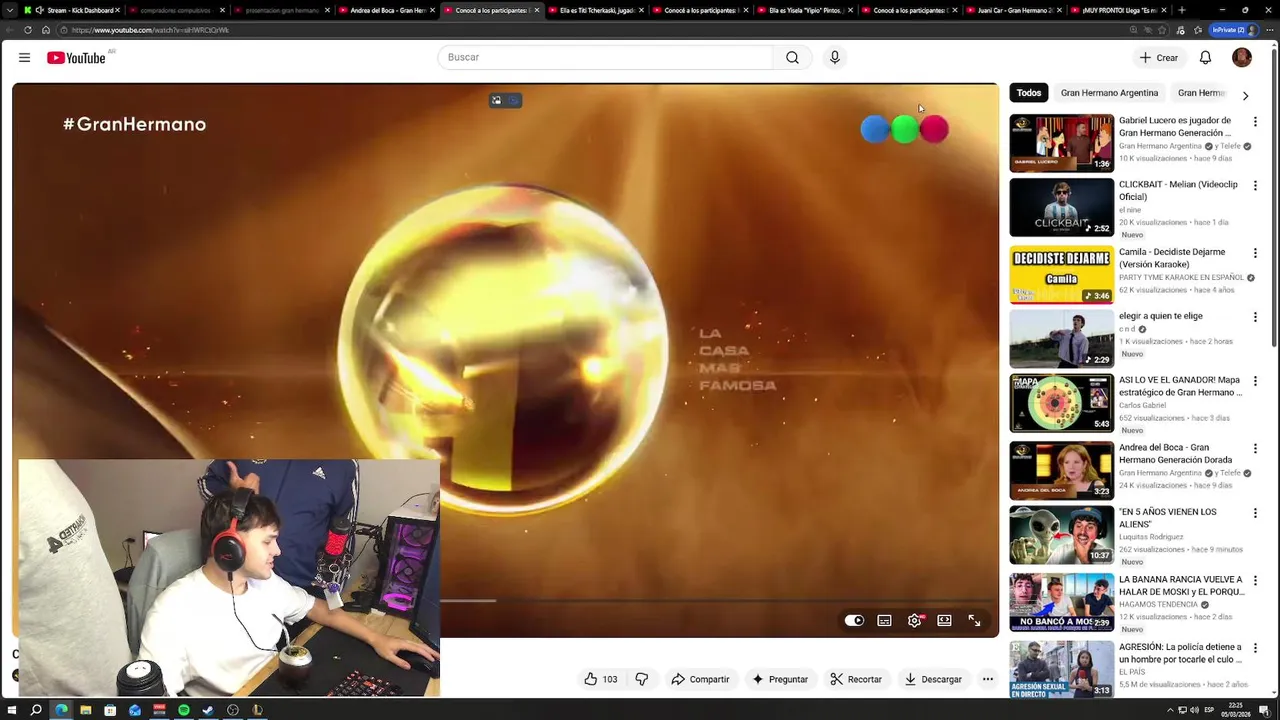Image resolution: width=1280 pixels, height=720 pixels.
Task: Switch to Juani Car - Gran Hermano tab
Action: click(1014, 10)
